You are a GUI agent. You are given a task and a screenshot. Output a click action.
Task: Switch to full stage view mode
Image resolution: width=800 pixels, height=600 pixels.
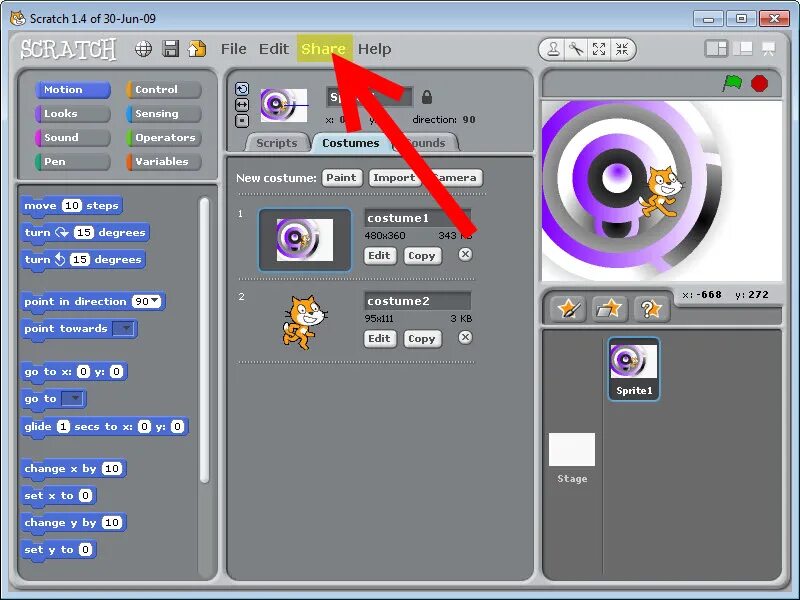click(743, 49)
